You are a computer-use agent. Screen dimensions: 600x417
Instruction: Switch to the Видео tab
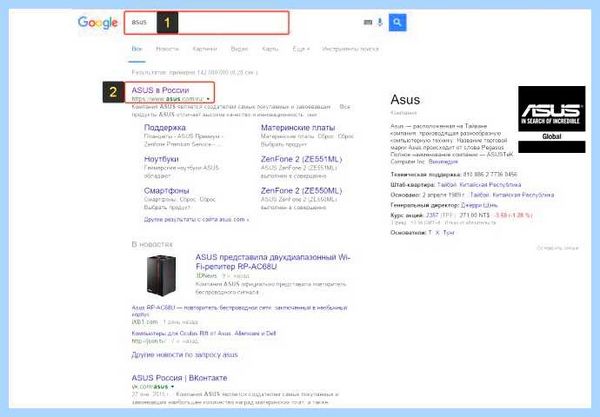point(239,49)
